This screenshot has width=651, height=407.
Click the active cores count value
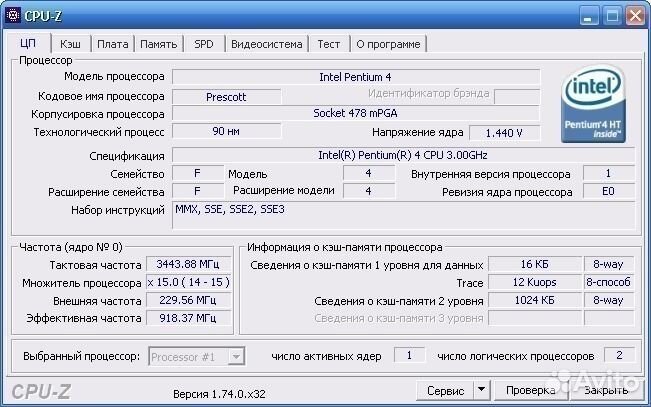click(x=409, y=355)
